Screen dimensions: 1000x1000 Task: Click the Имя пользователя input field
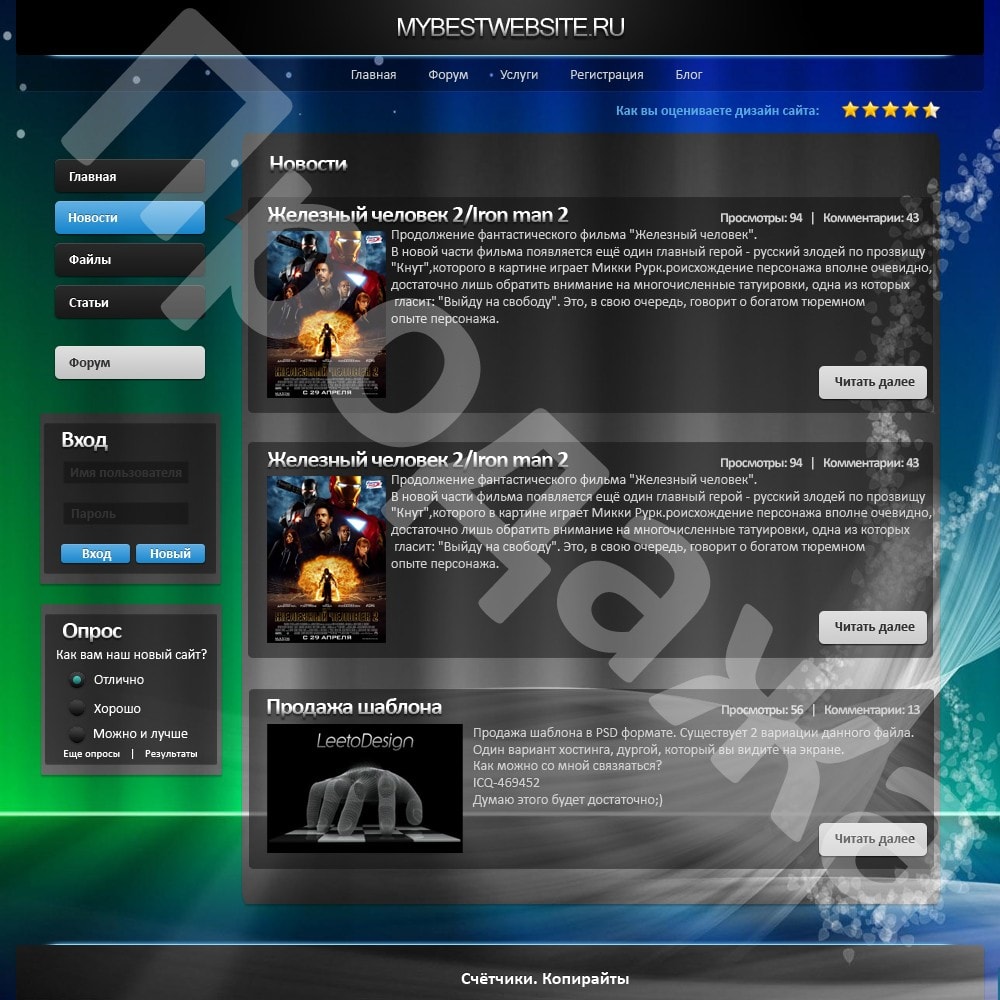click(126, 473)
